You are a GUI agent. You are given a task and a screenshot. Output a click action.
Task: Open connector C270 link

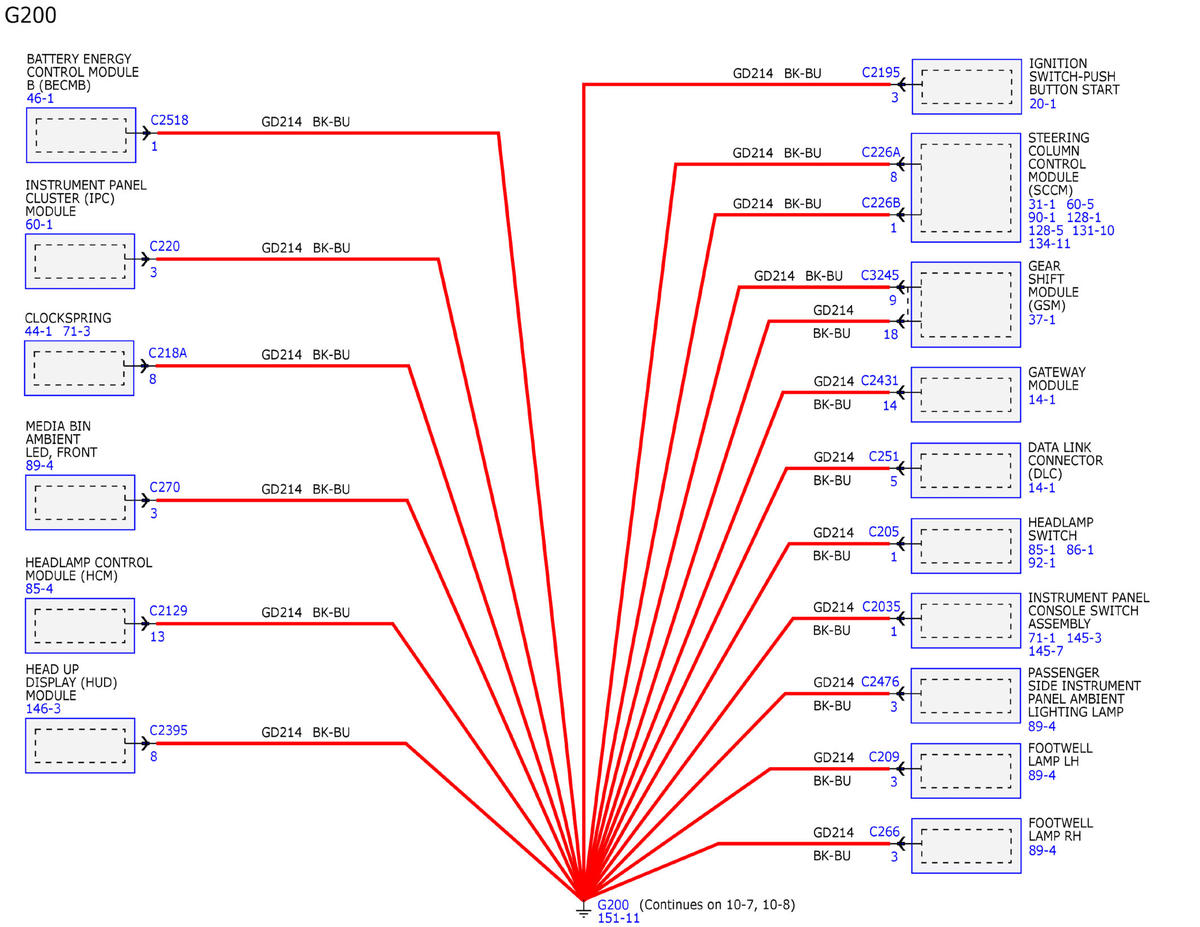(x=165, y=488)
